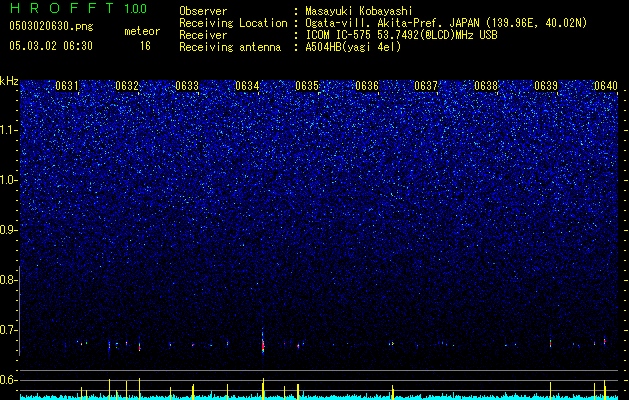Viewport: 629px width, 400px height.
Task: Click the 0631 time marker
Action: pyautogui.click(x=67, y=86)
